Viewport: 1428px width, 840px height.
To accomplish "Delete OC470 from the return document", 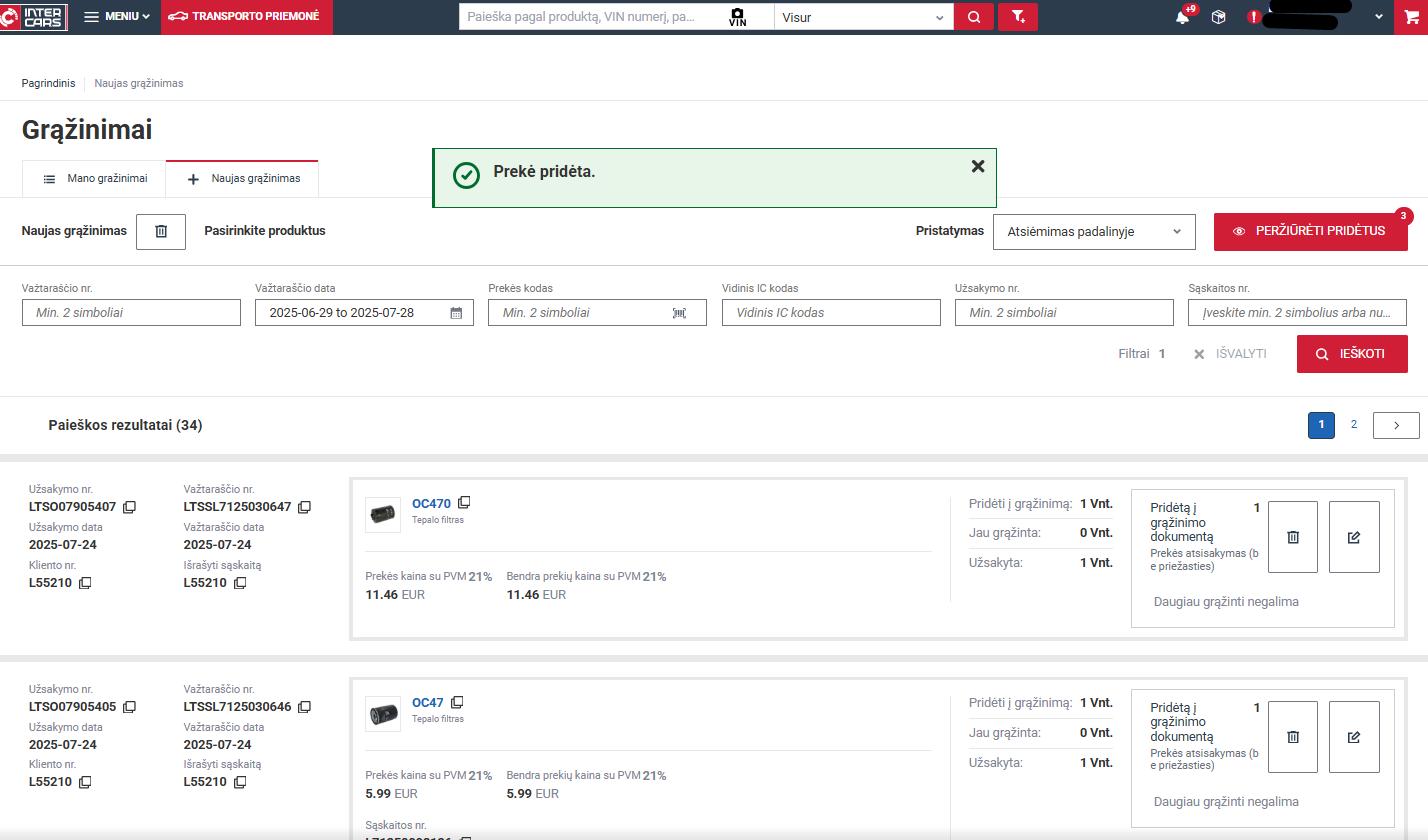I will pos(1293,537).
